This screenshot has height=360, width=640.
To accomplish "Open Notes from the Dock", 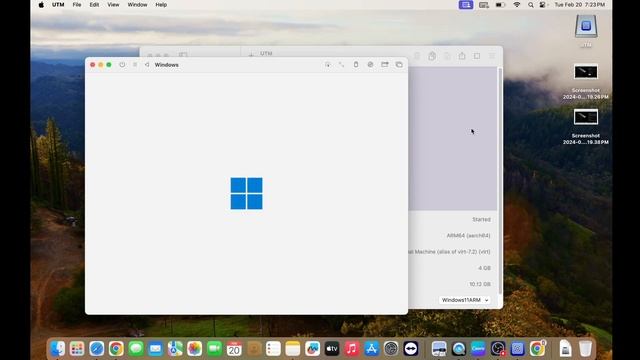I will 293,349.
